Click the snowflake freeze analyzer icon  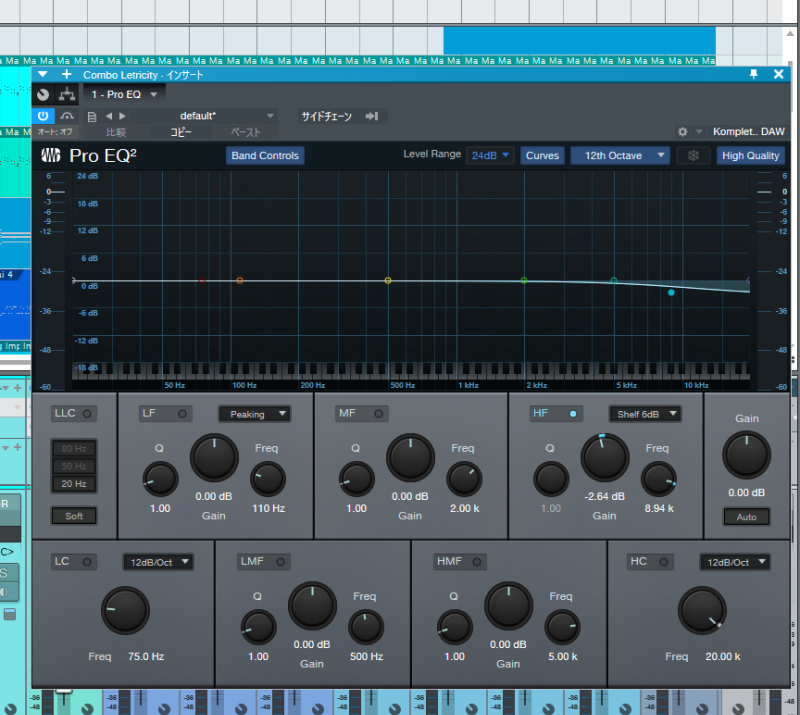(x=693, y=156)
